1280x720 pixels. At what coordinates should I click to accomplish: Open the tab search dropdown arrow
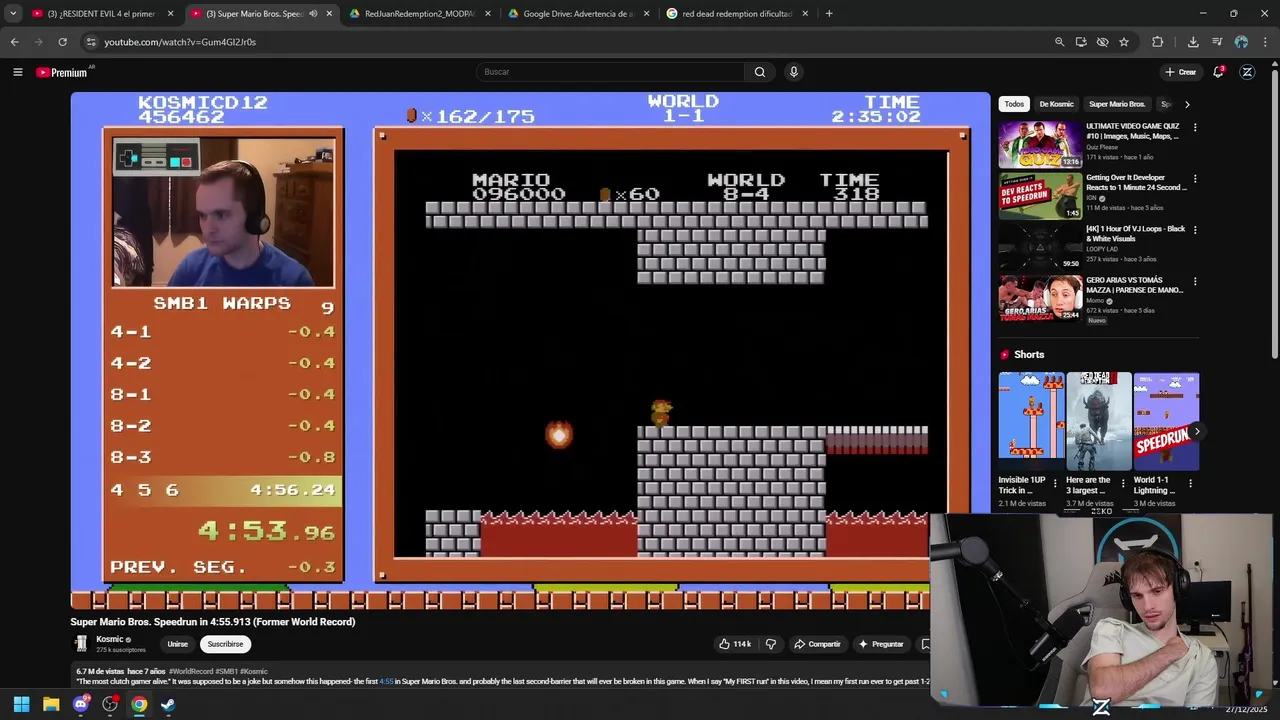pyautogui.click(x=13, y=14)
